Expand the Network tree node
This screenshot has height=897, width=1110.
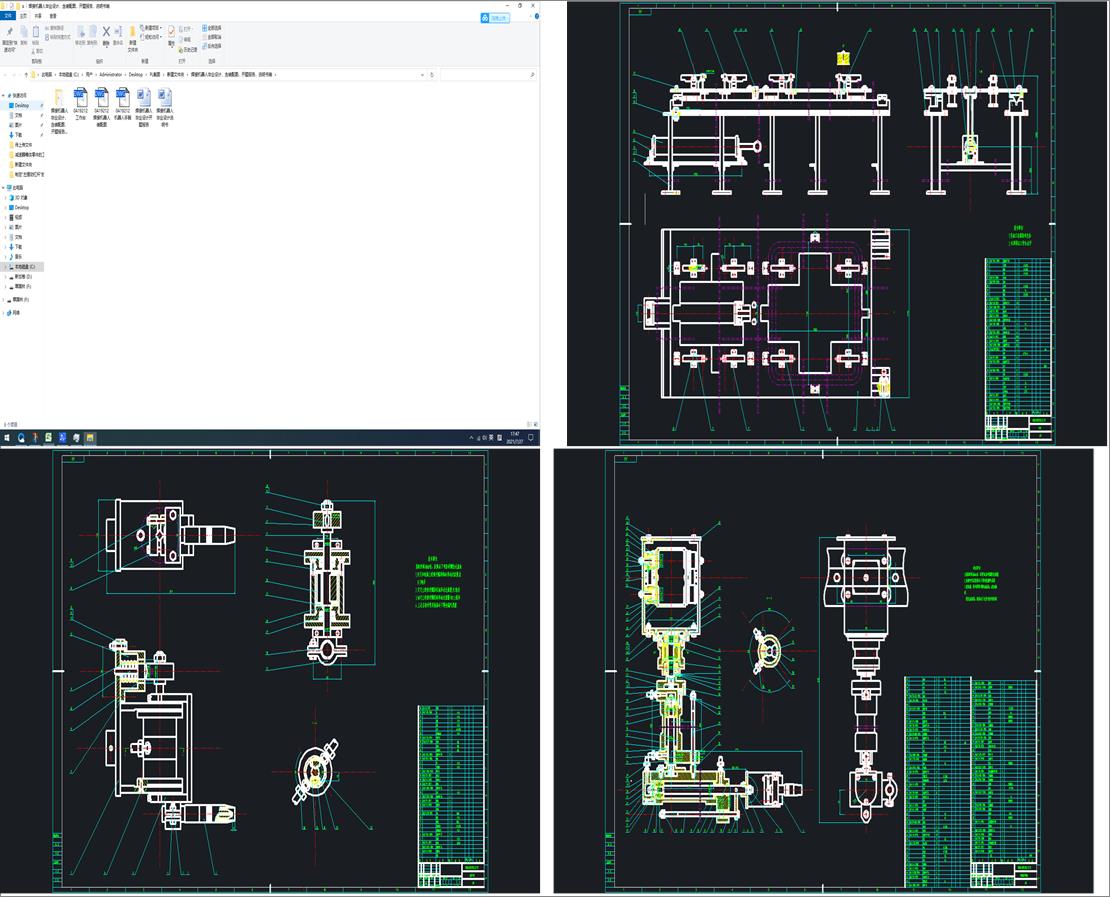click(3, 313)
